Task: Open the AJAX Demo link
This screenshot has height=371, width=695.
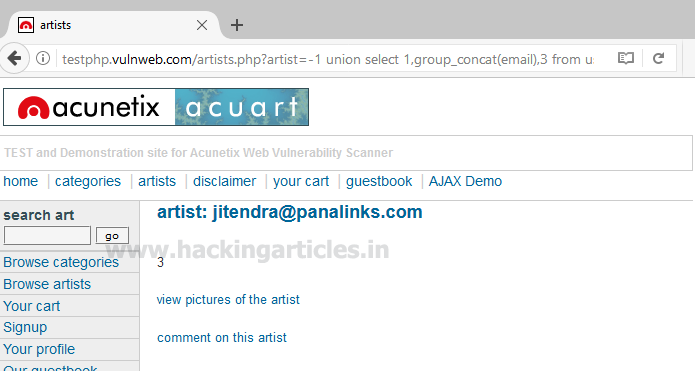Action: [x=465, y=181]
